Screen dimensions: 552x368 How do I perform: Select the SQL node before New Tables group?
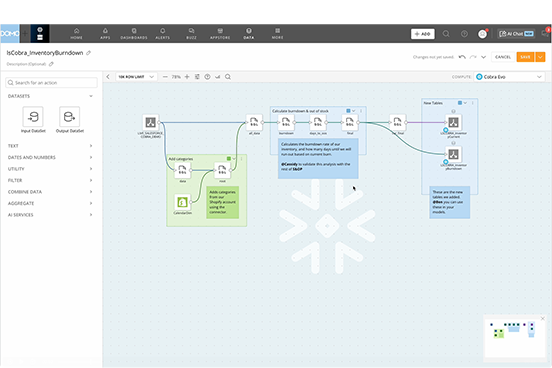coord(397,122)
